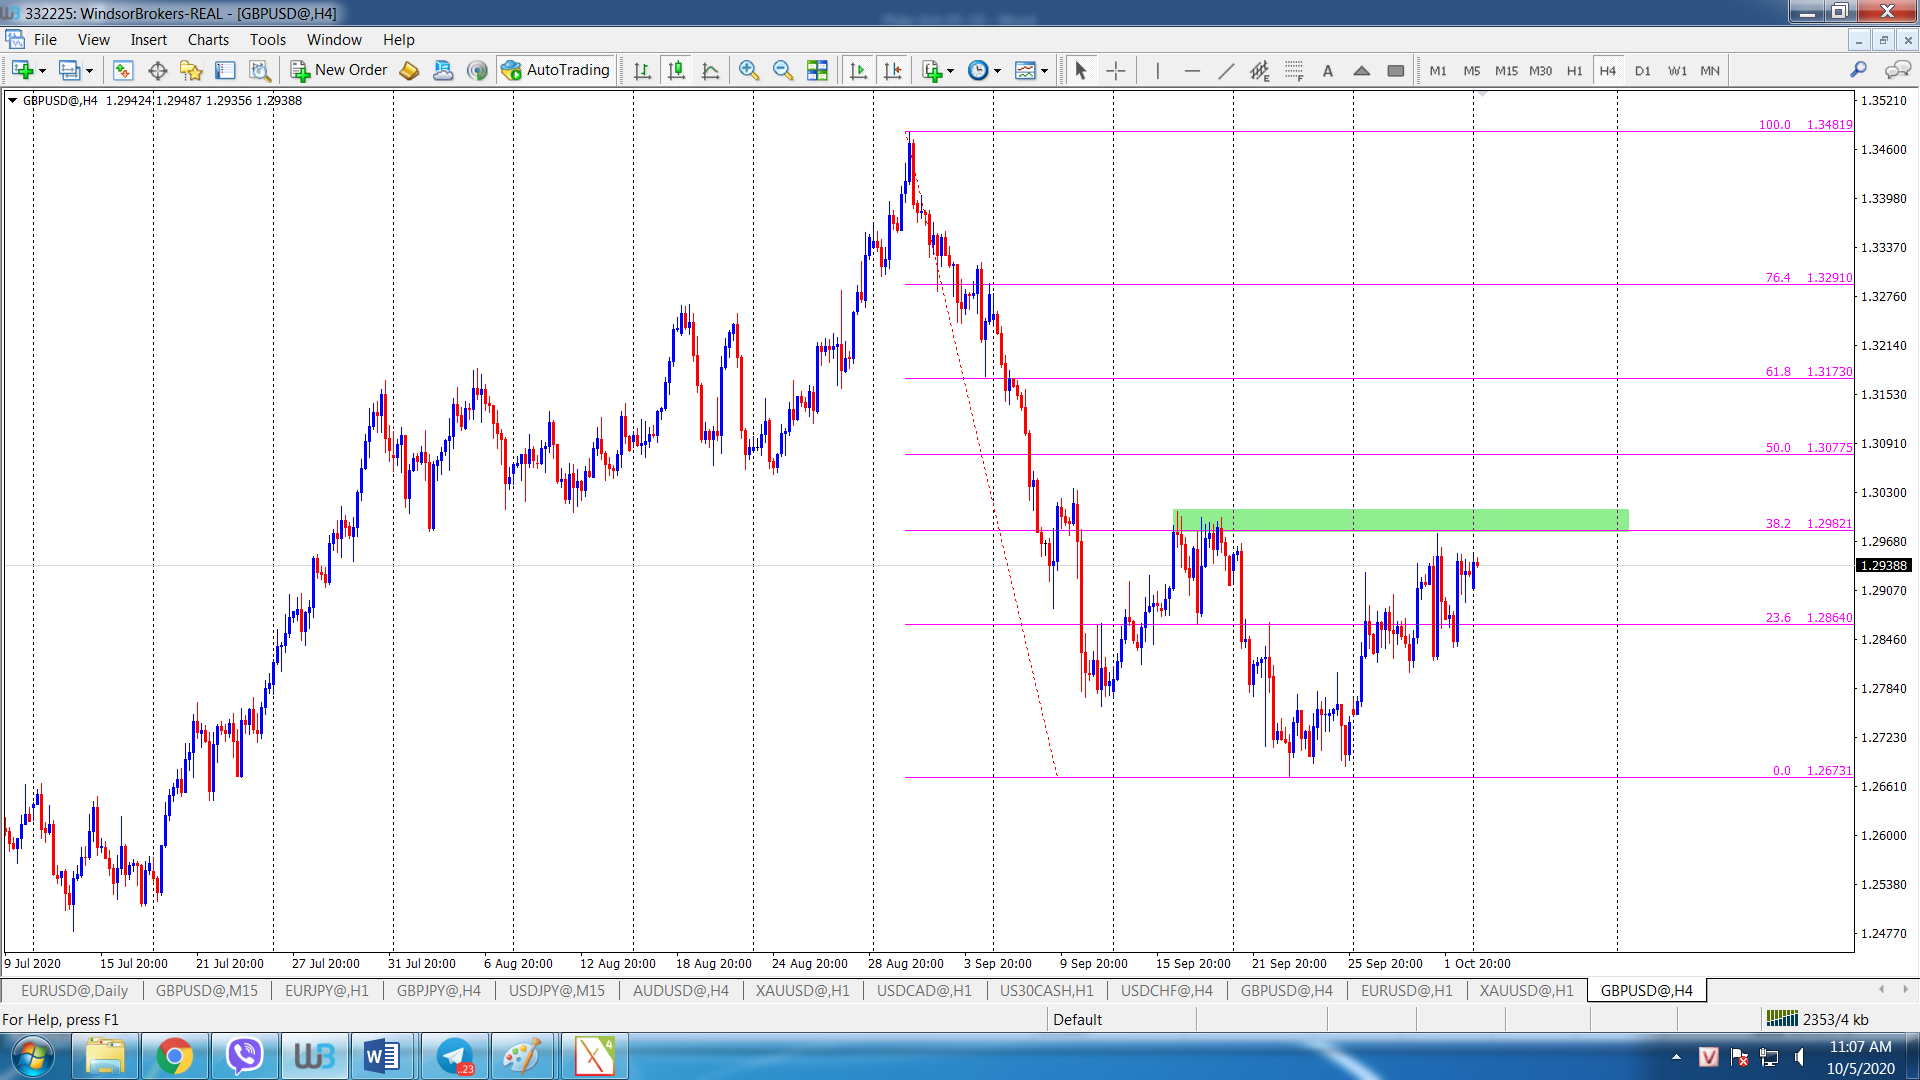
Task: Select the 61.8 Fibonacci level line
Action: coord(1378,378)
